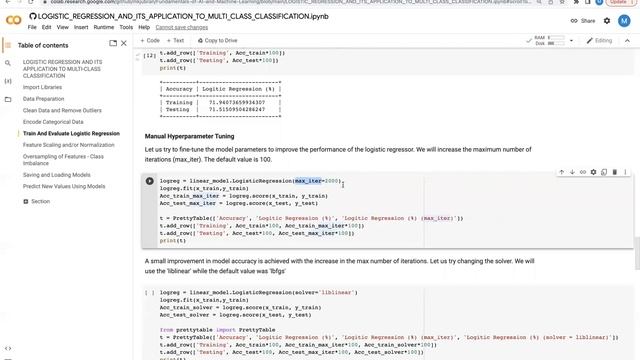The width and height of the screenshot is (640, 360).
Task: Move the selected cell down
Action: pos(572,172)
